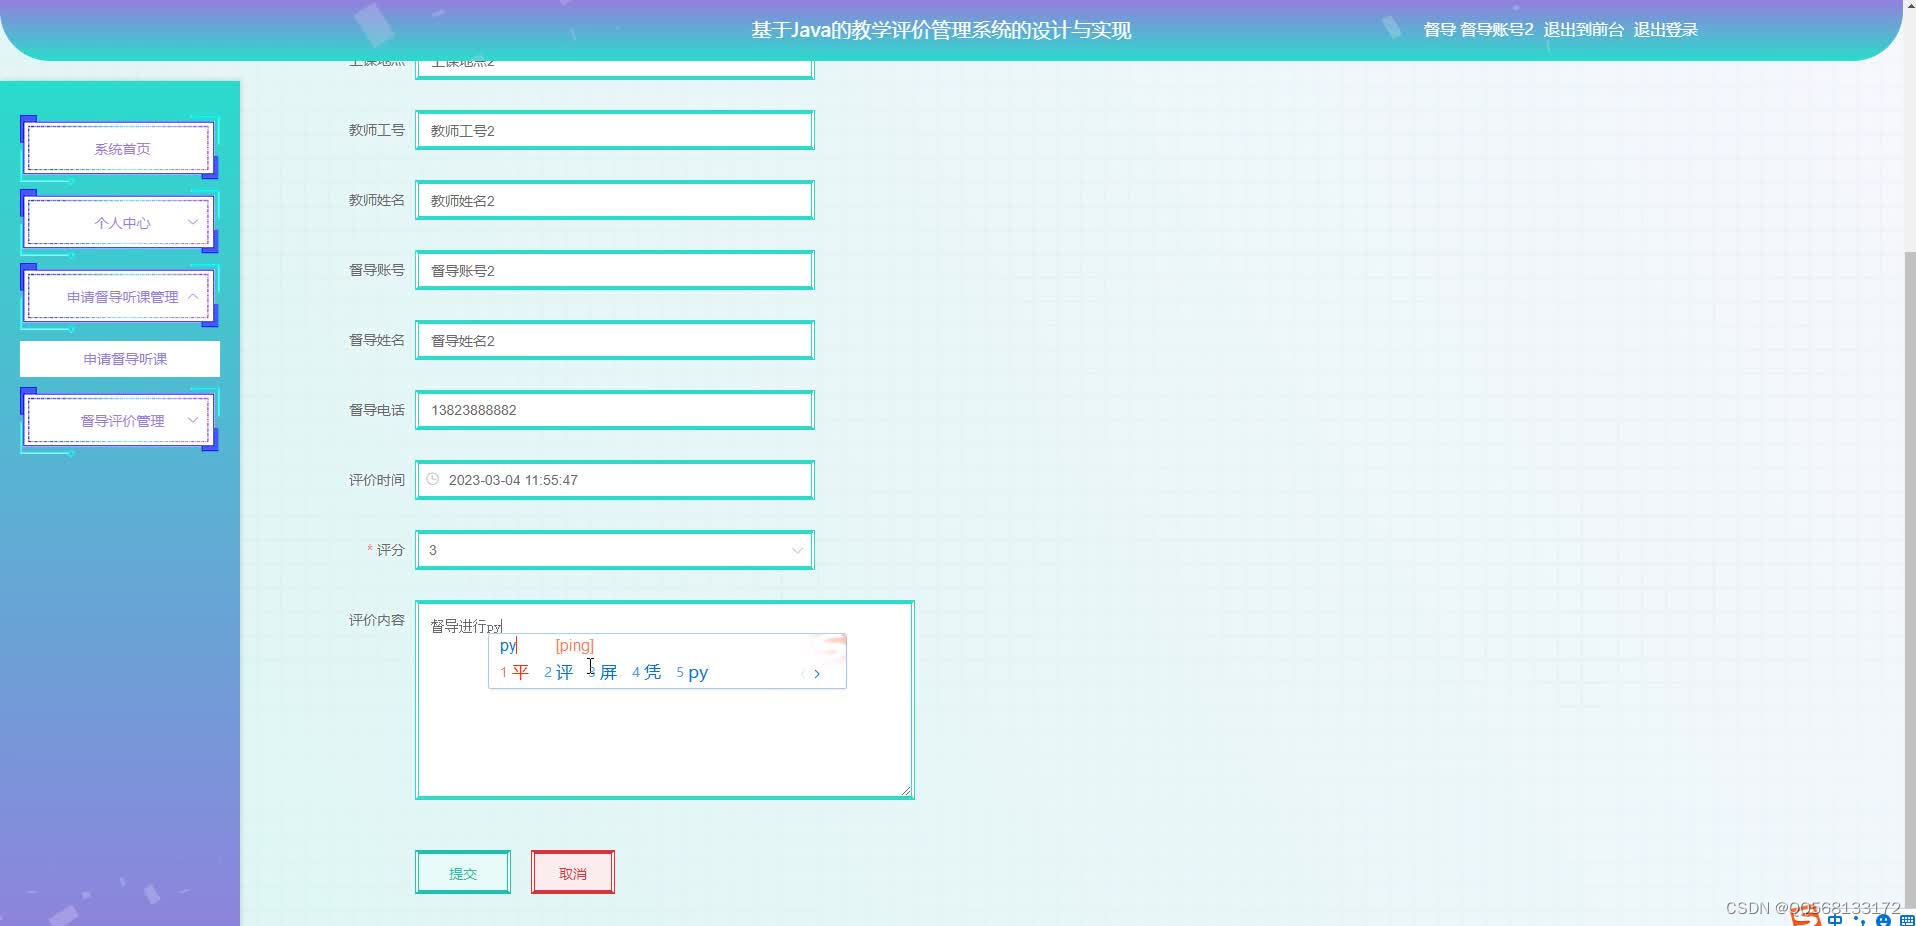Open the 申请督导听课 submenu item
The width and height of the screenshot is (1916, 926).
pos(120,359)
